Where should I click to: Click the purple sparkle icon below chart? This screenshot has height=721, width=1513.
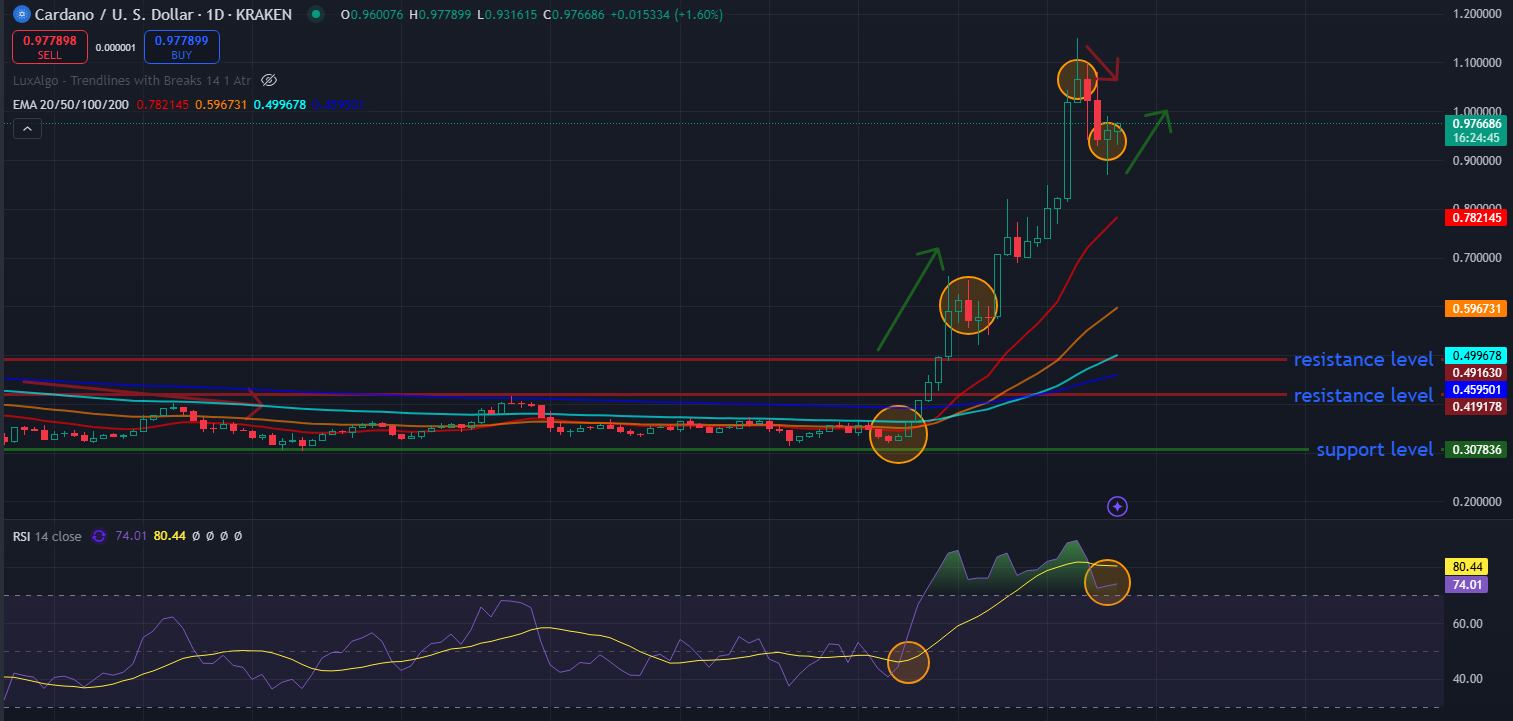[x=1118, y=507]
